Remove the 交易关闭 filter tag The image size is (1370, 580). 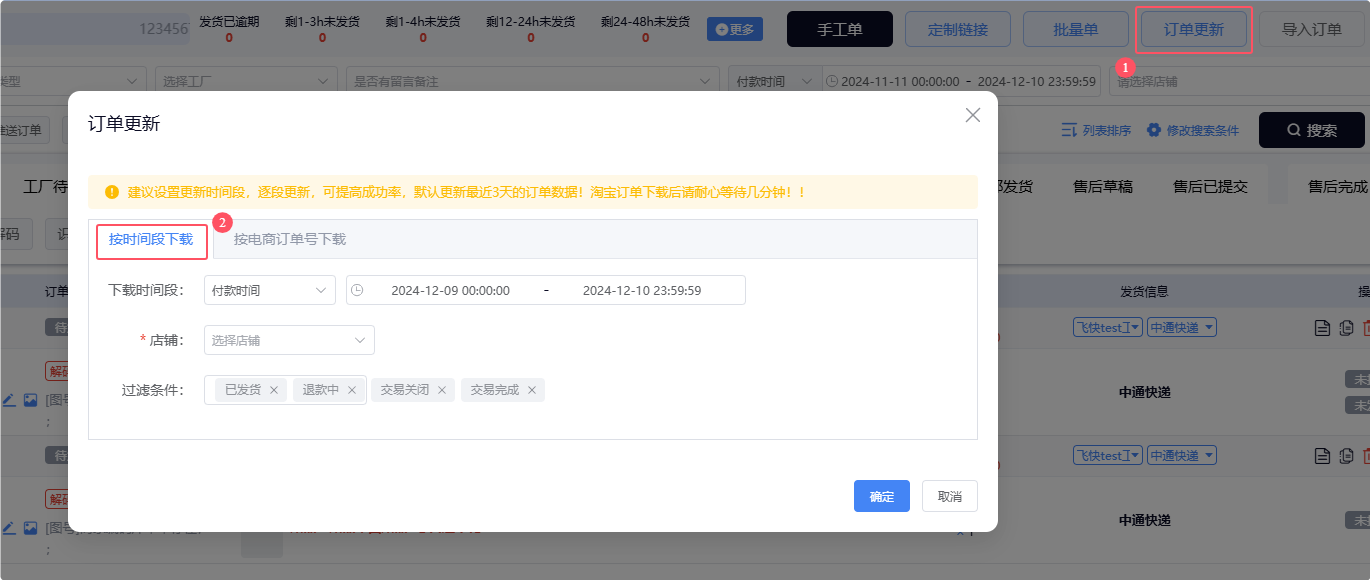pyautogui.click(x=442, y=390)
